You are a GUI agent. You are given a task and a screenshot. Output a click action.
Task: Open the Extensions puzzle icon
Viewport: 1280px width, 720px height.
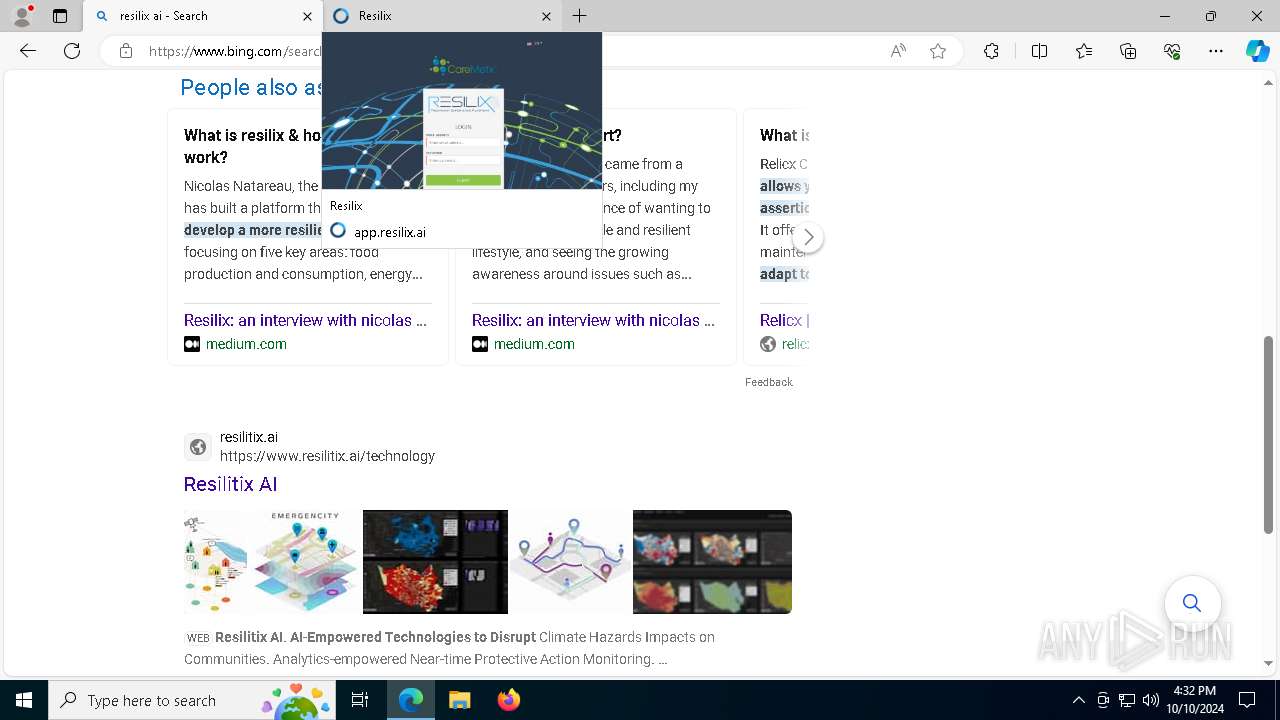click(x=991, y=51)
